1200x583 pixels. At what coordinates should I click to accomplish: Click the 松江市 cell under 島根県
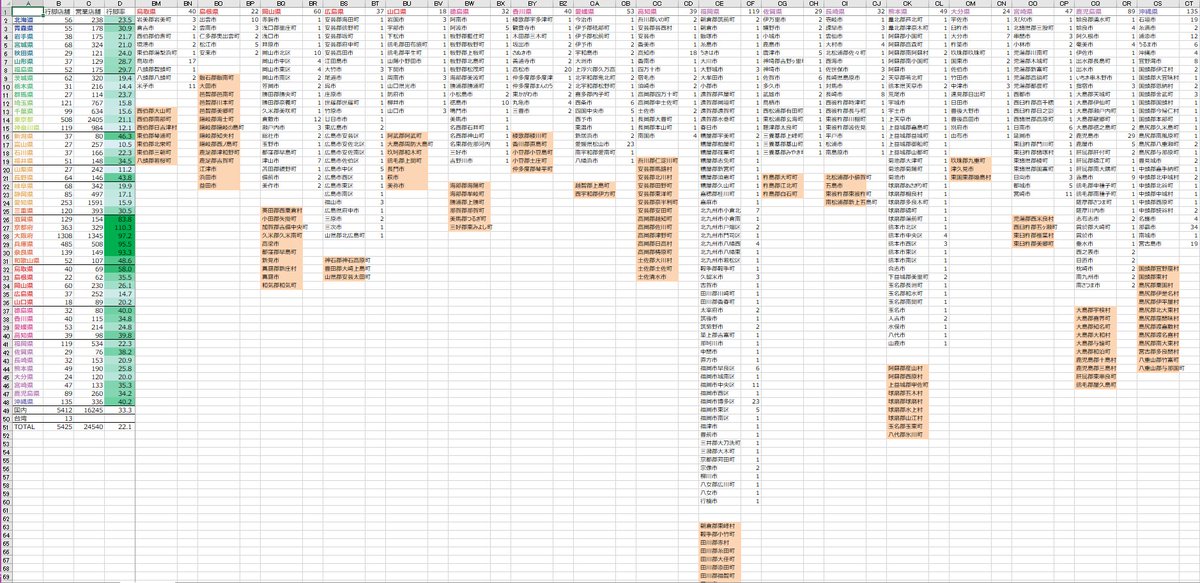tap(218, 44)
